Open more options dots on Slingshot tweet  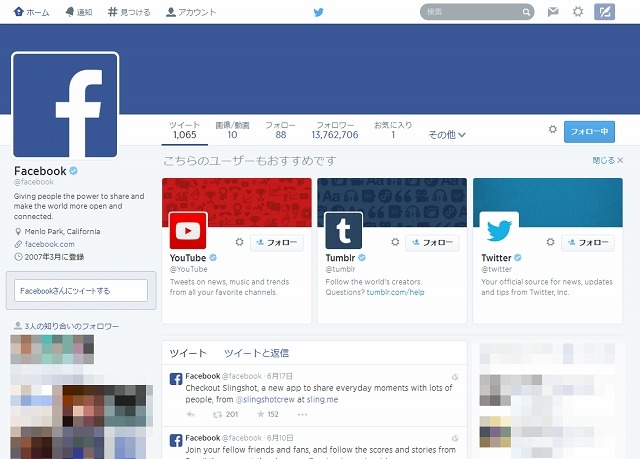[x=302, y=415]
